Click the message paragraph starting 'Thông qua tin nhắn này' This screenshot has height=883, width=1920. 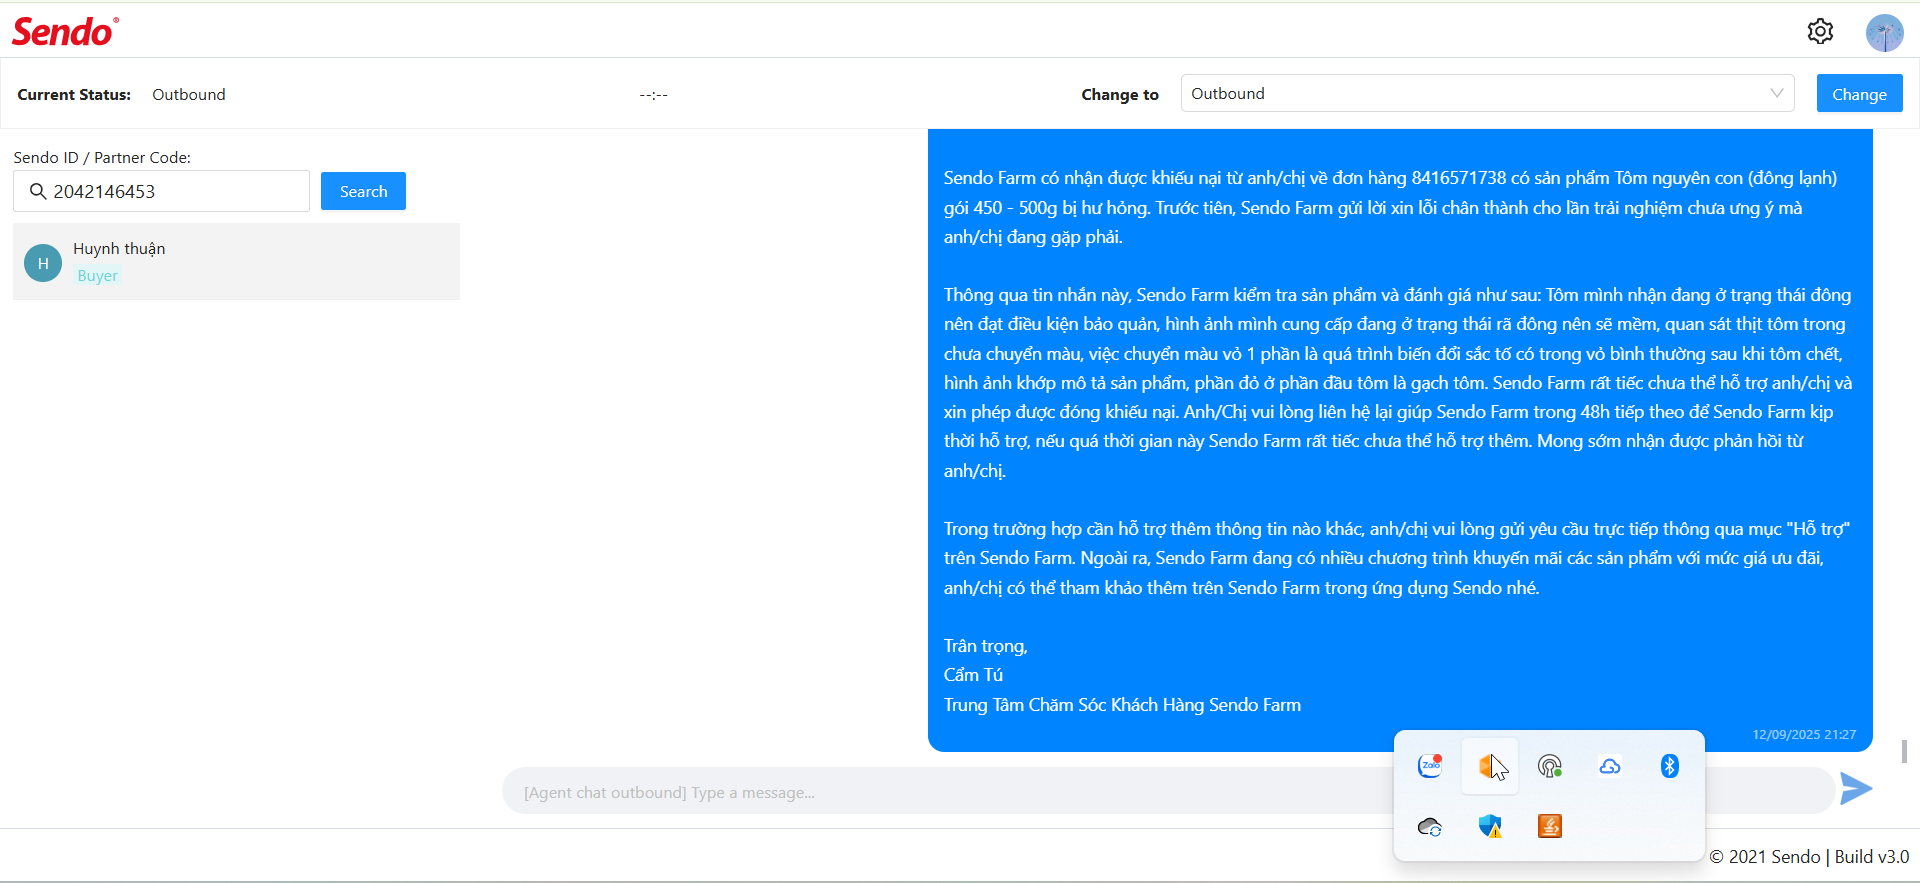point(1398,382)
